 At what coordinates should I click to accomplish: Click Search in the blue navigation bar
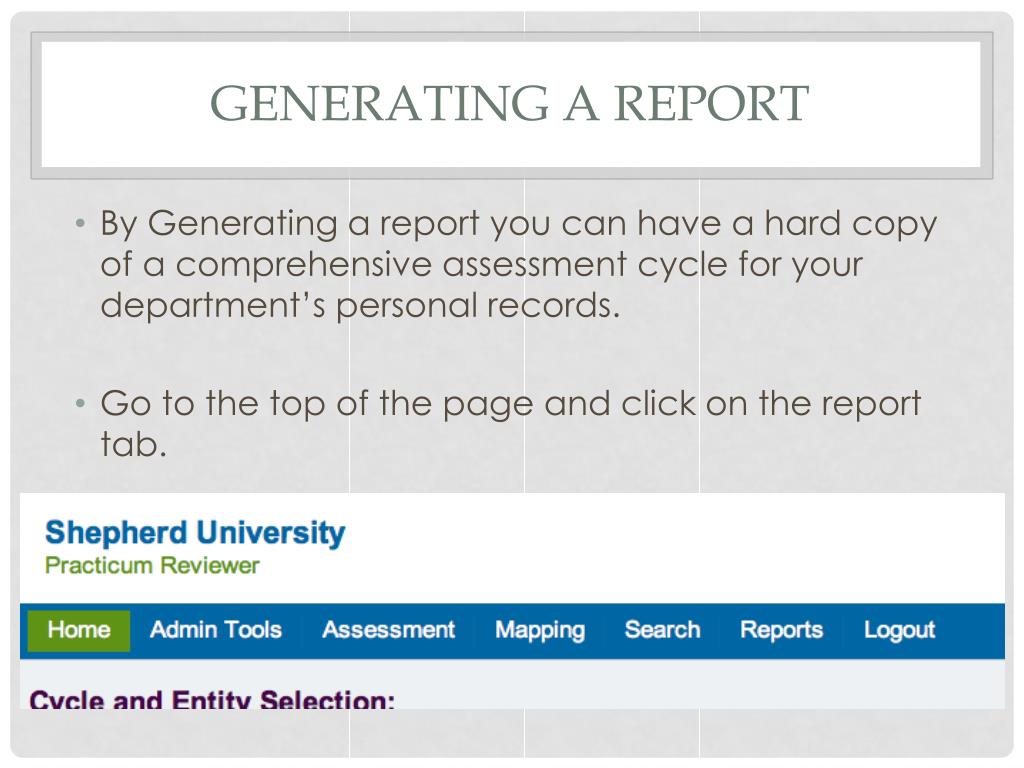click(x=662, y=630)
